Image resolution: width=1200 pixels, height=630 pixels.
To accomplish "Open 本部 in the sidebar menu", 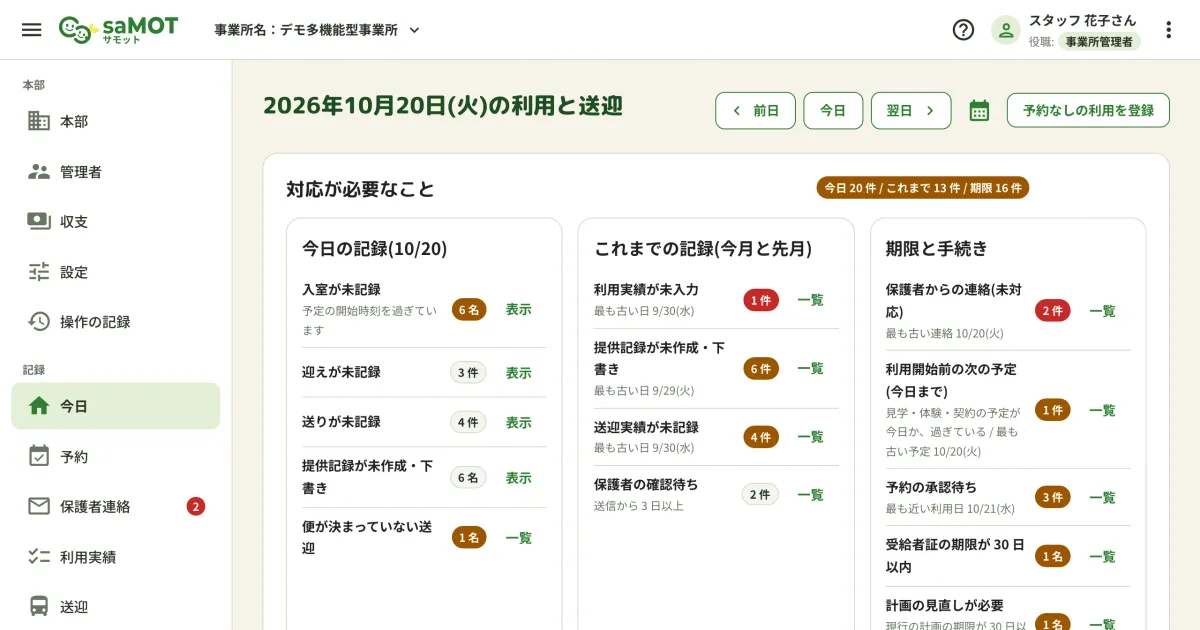I will tap(116, 121).
